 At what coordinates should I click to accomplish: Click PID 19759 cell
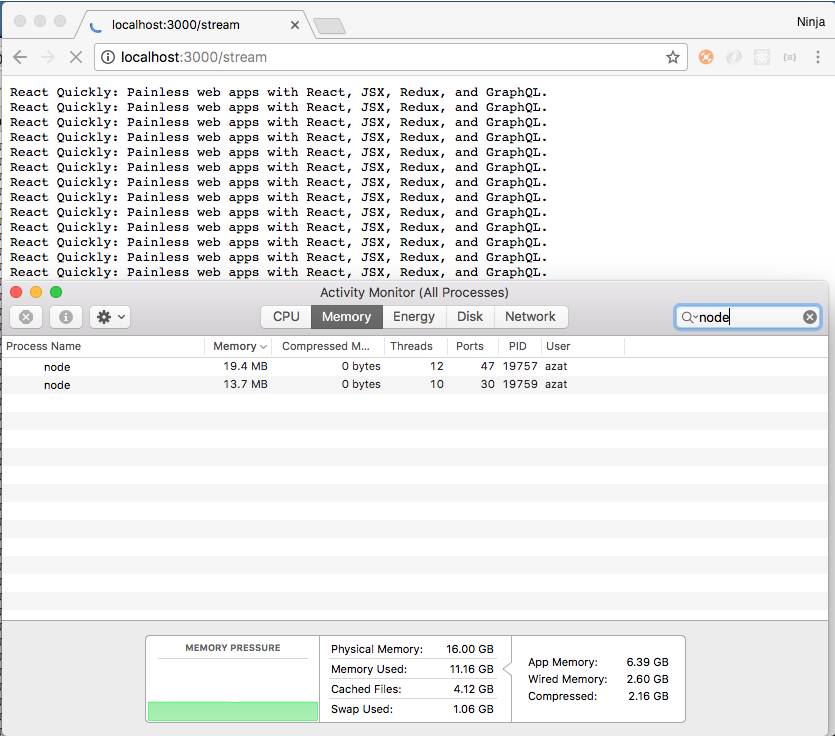coord(520,385)
